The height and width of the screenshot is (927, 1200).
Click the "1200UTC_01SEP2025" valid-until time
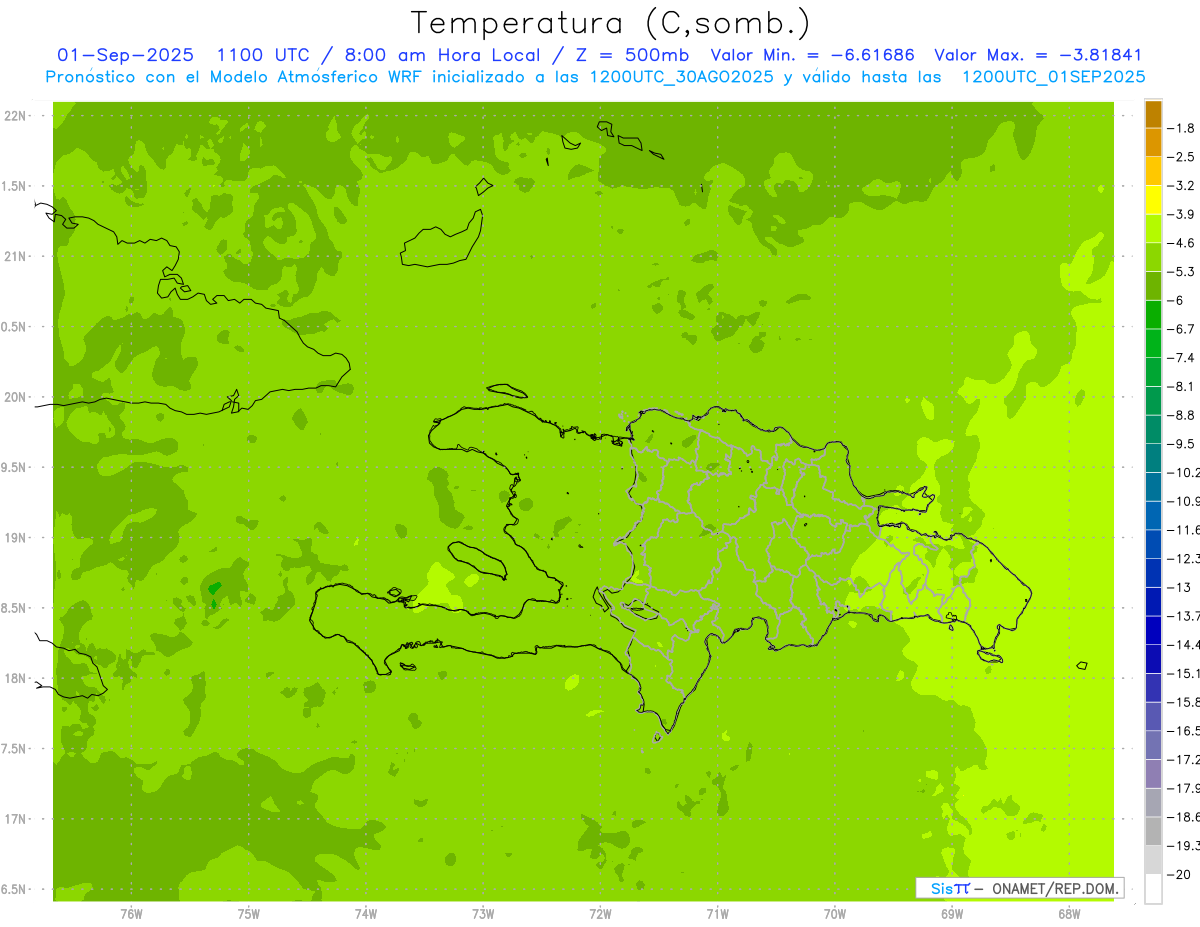tap(1053, 77)
